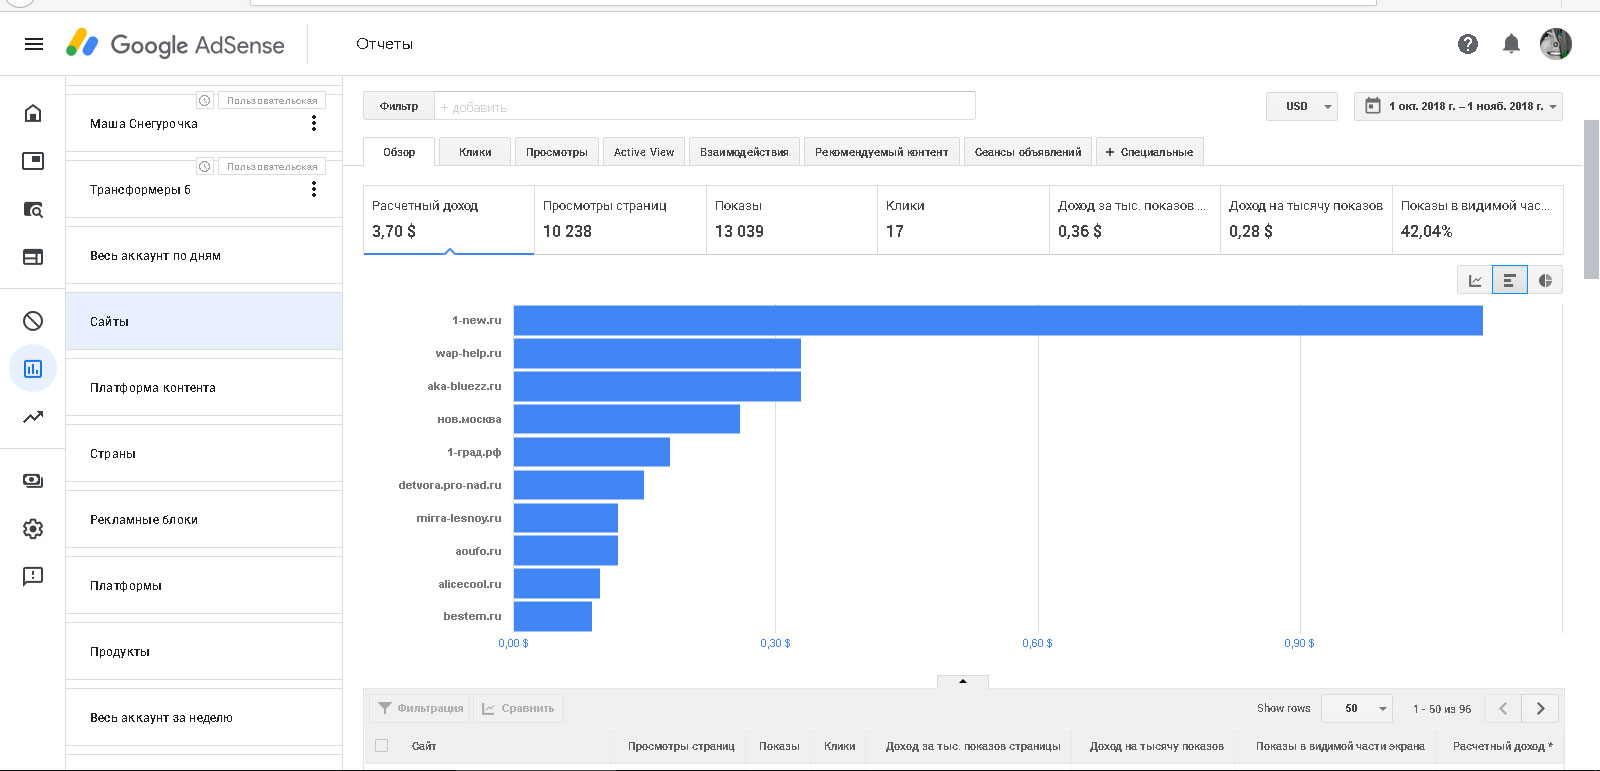This screenshot has height=771, width=1600.
Task: Open the search ads sidebar icon
Action: [33, 209]
